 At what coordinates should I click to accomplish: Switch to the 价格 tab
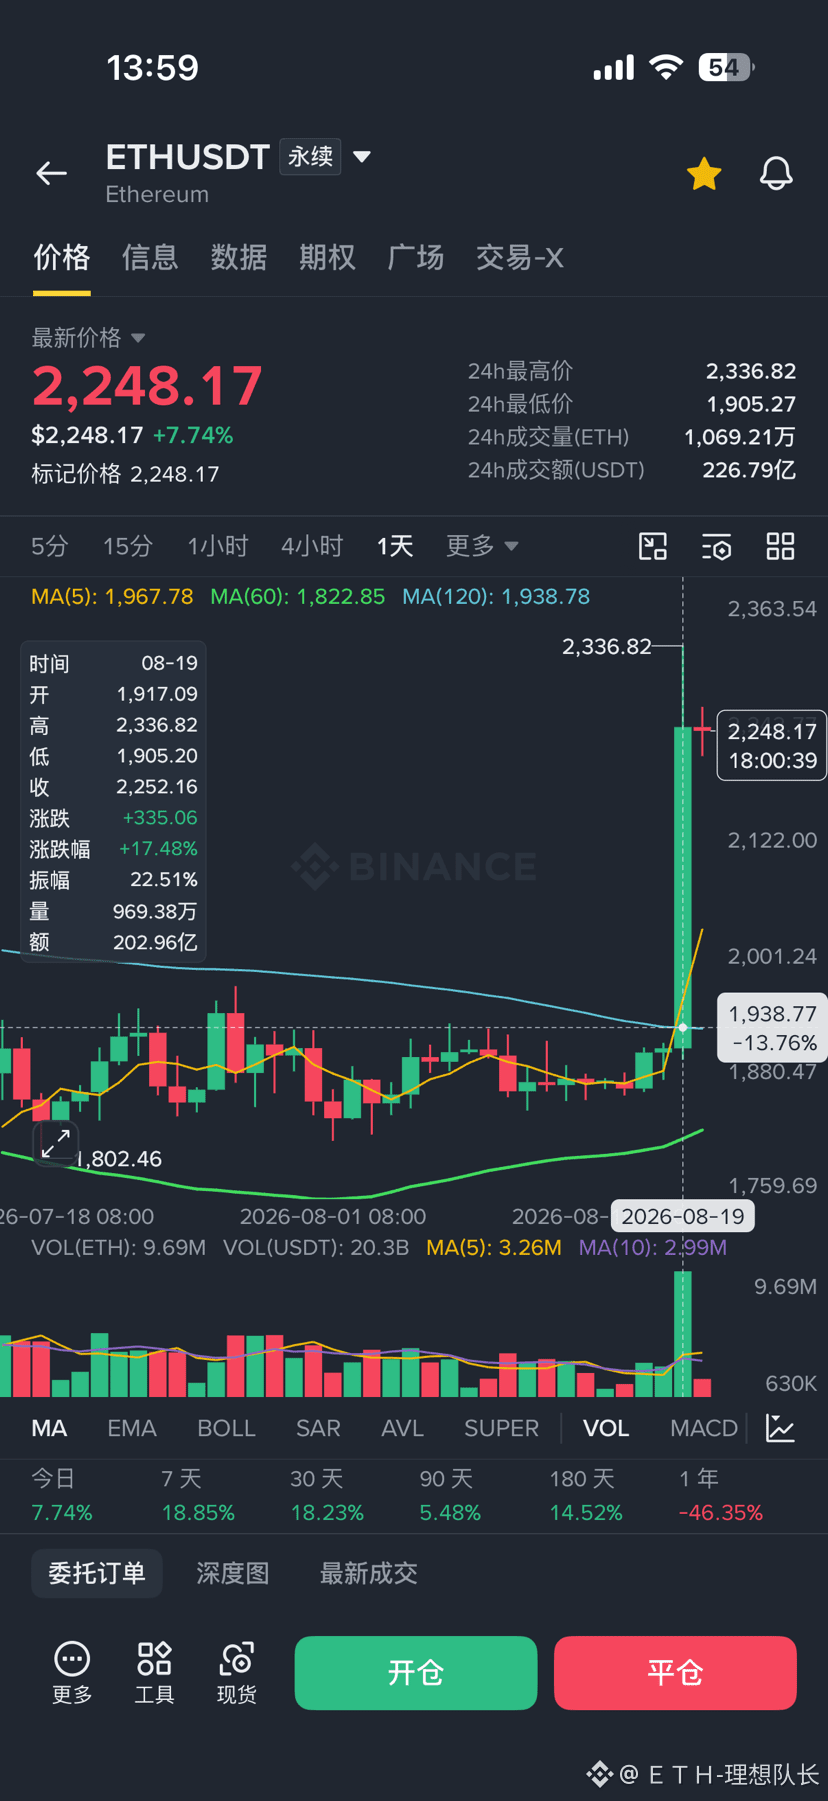point(62,257)
